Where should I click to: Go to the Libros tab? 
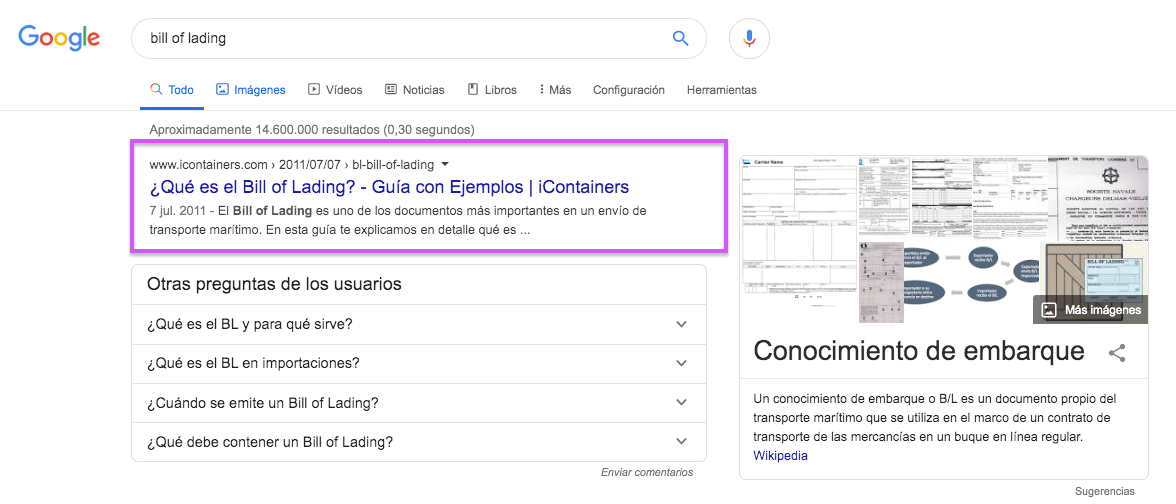point(492,90)
